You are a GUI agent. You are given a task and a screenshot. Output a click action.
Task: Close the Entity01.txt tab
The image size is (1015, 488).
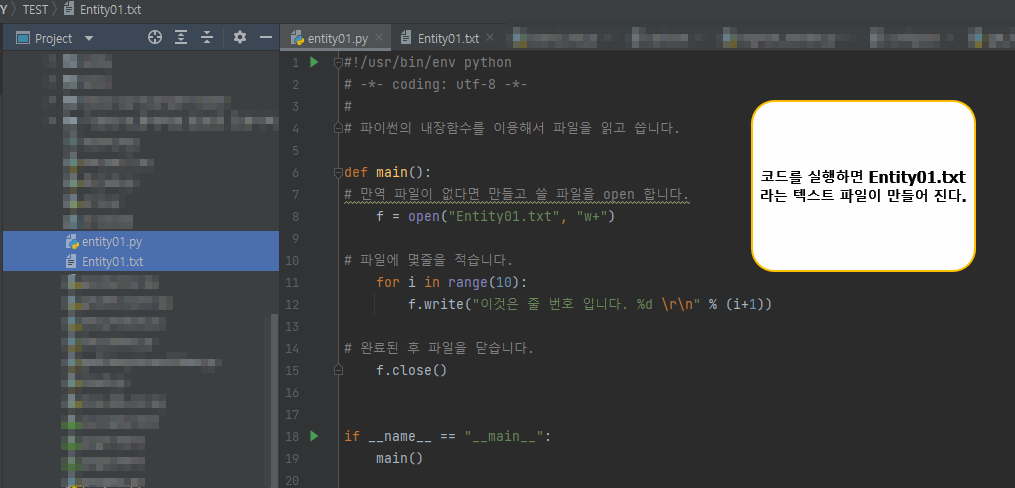pos(490,38)
